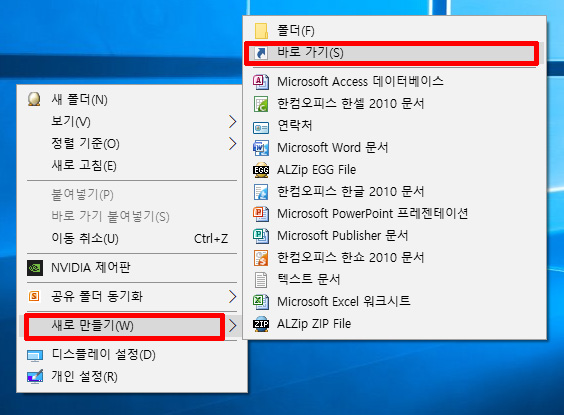Create a Microsoft Excel 워크시트
Viewport: 564px width, 415px height.
point(395,302)
